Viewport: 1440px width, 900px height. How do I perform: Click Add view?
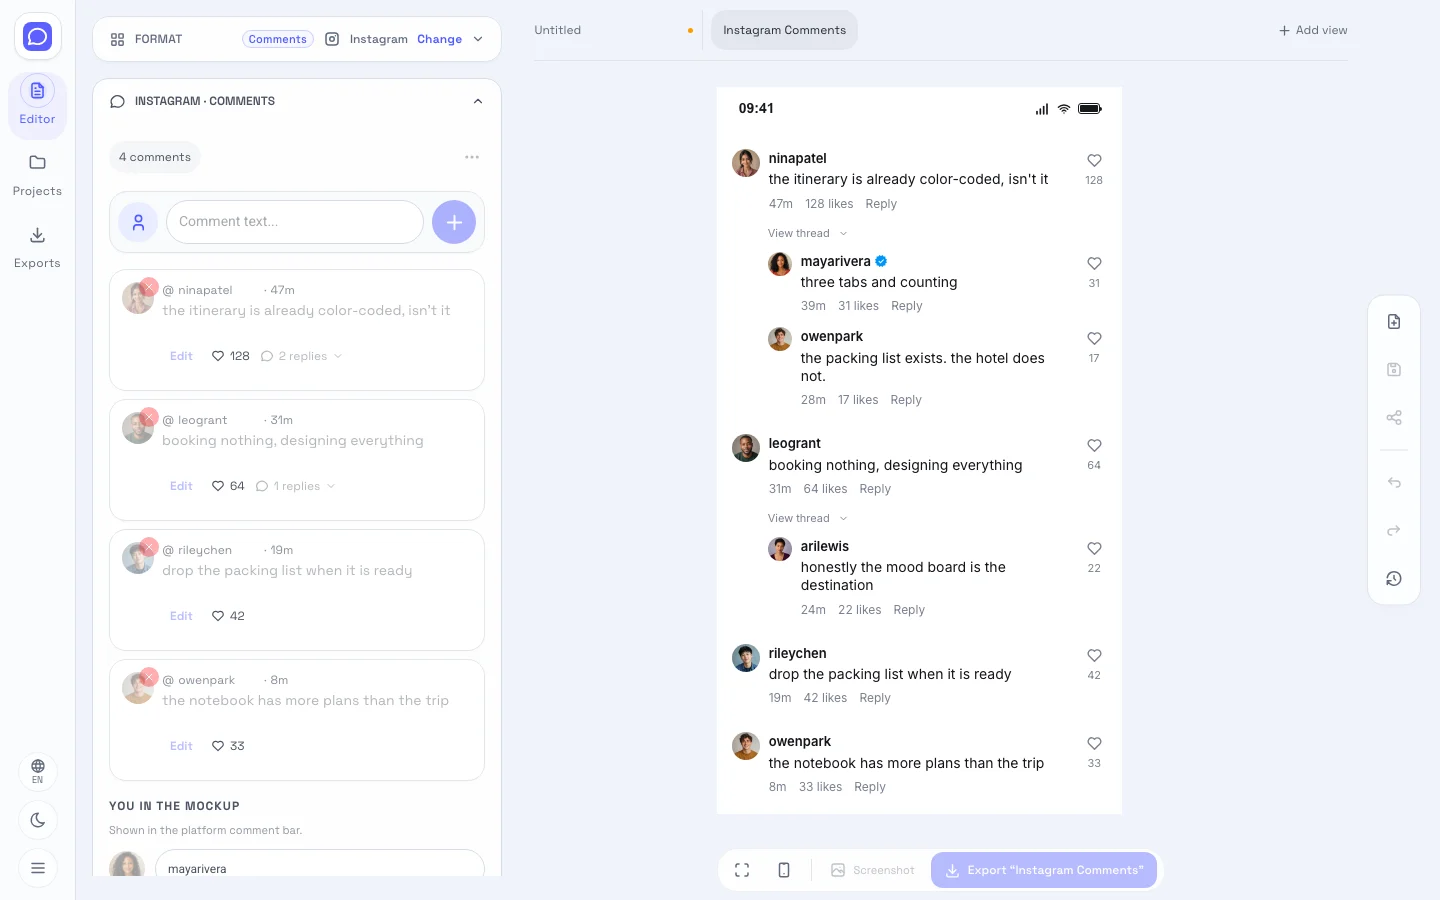(1313, 30)
